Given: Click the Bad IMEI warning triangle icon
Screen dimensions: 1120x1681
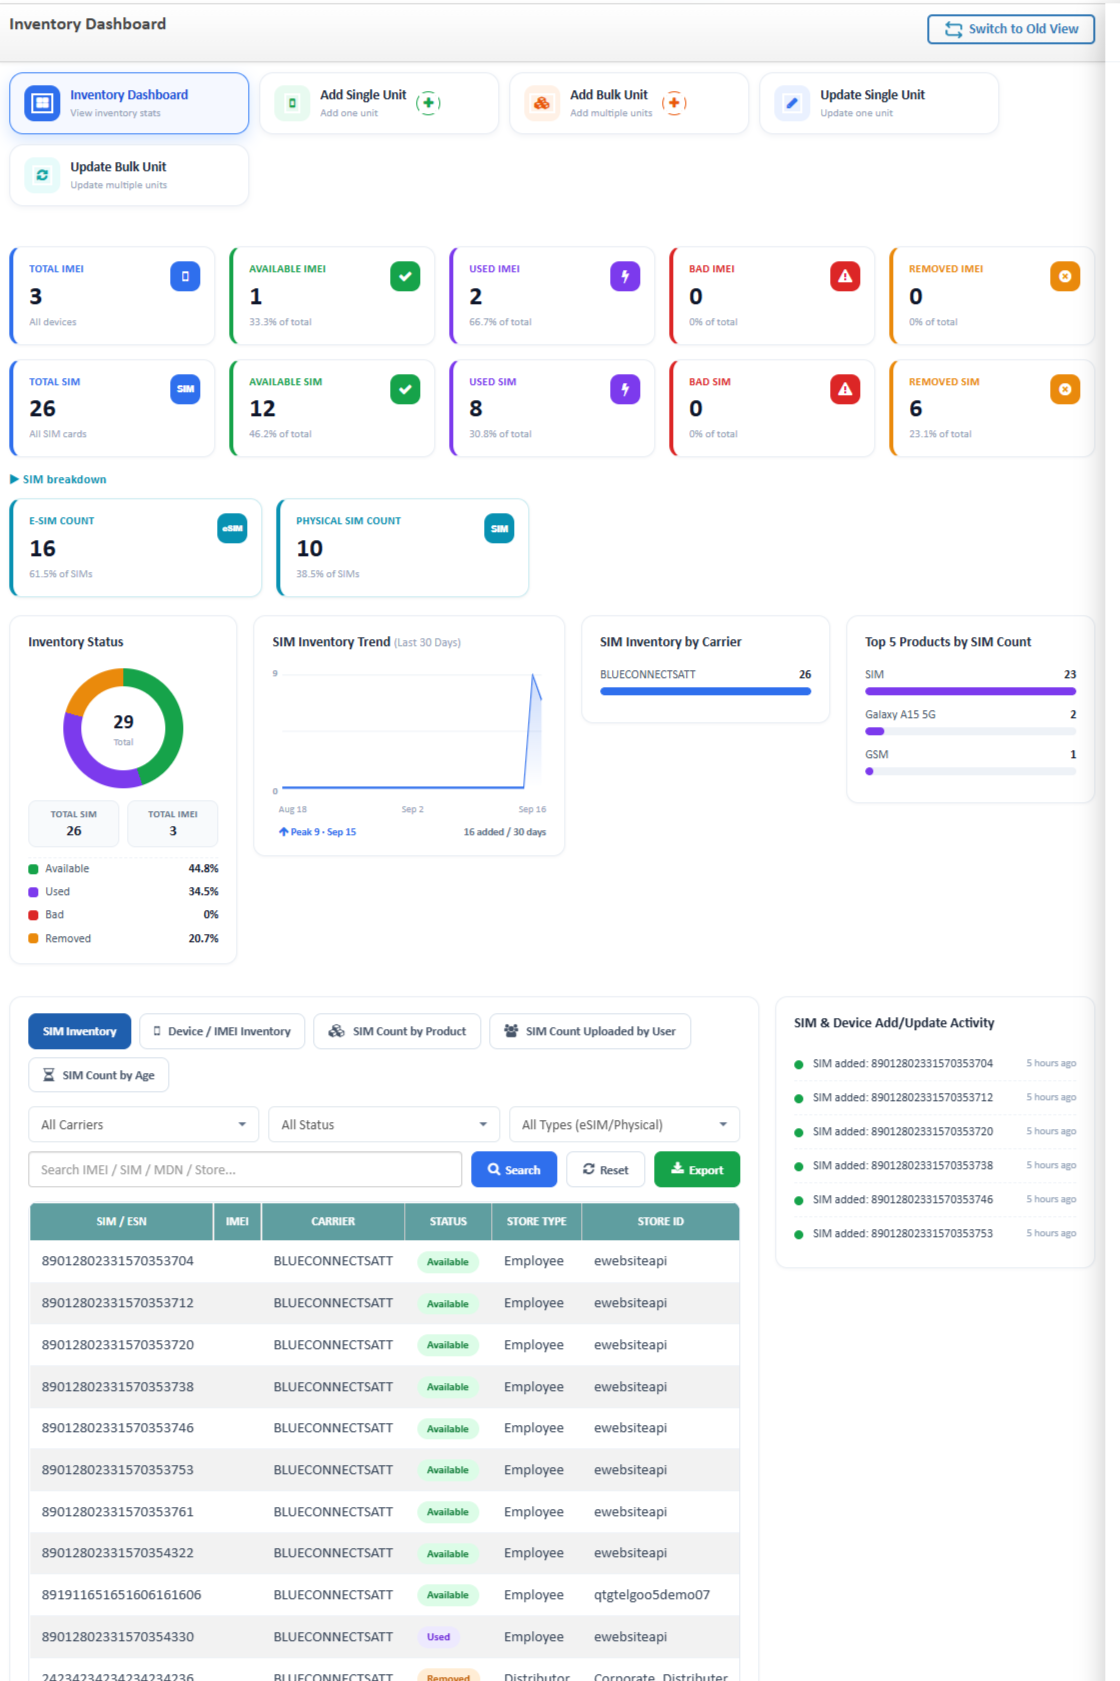Looking at the screenshot, I should pyautogui.click(x=845, y=276).
